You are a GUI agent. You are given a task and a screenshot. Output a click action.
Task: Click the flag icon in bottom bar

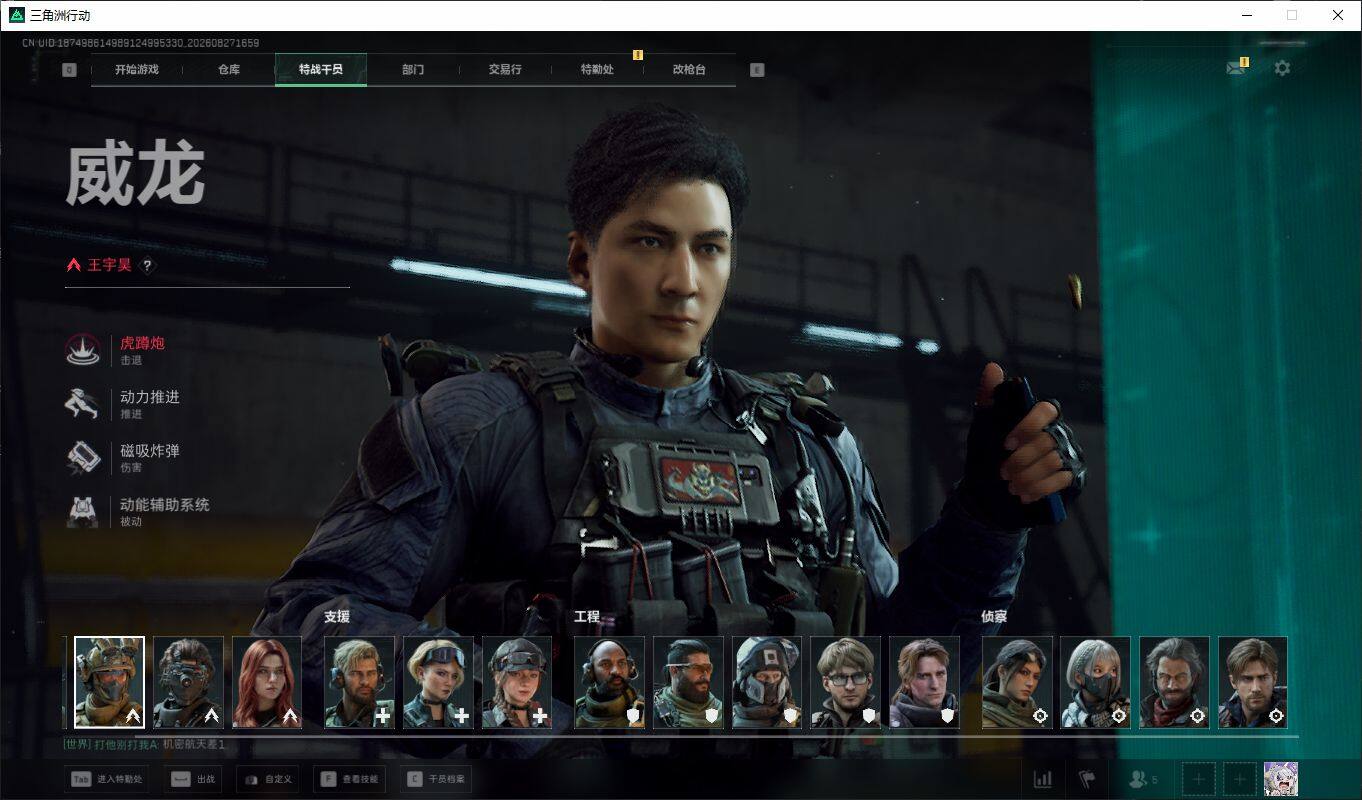pos(1087,779)
